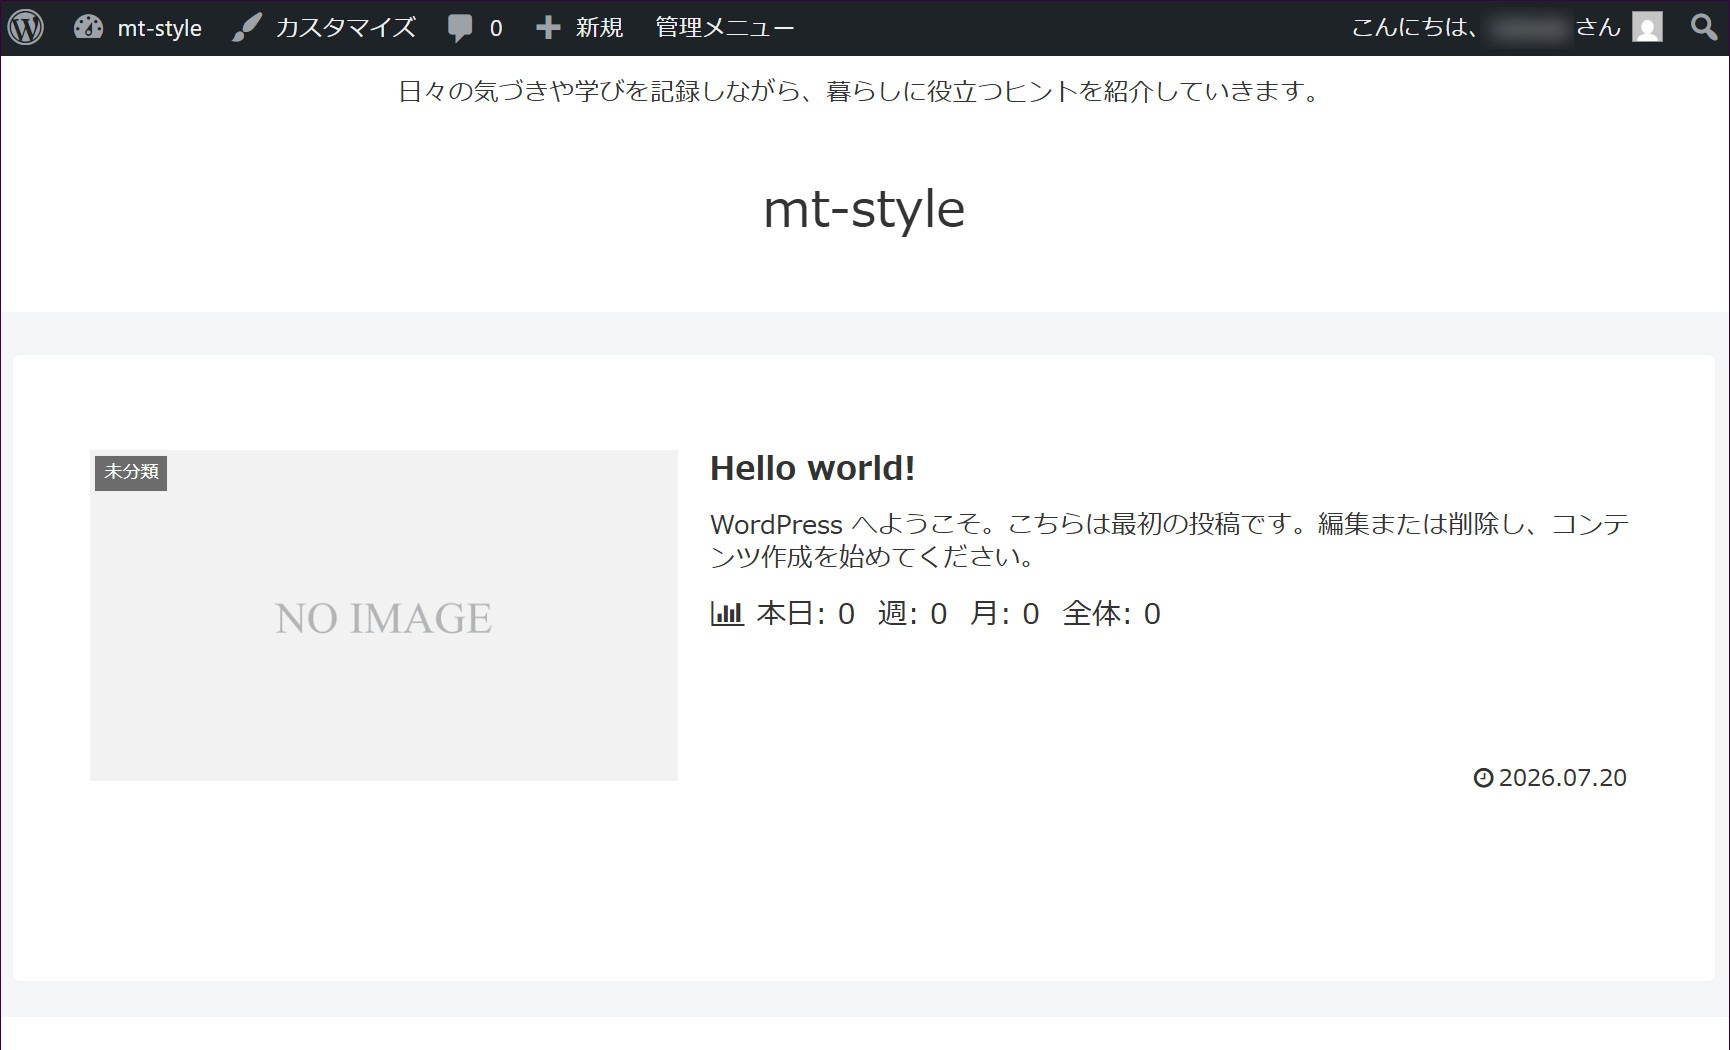The width and height of the screenshot is (1730, 1050).
Task: Click the plus icon for new content
Action: coord(548,27)
